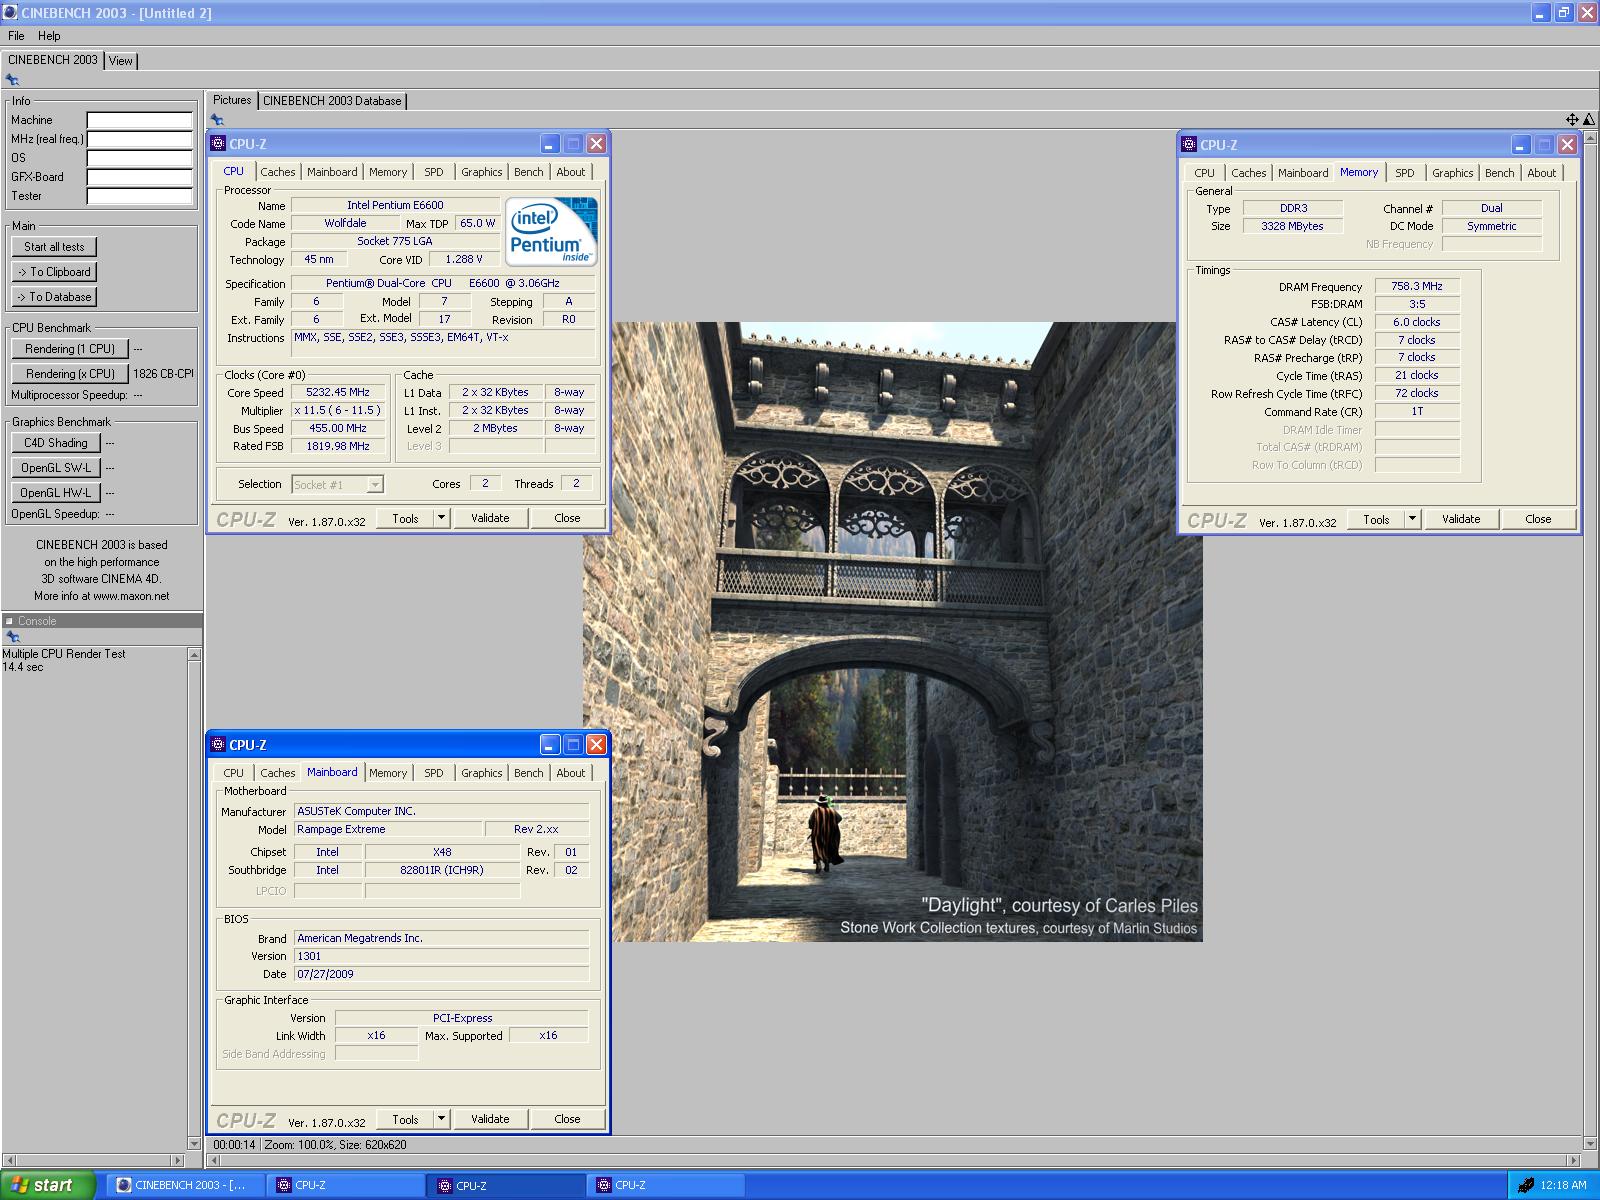This screenshot has width=1600, height=1200.
Task: Click the picture view vertical scrollbar down arrow
Action: point(1590,1143)
